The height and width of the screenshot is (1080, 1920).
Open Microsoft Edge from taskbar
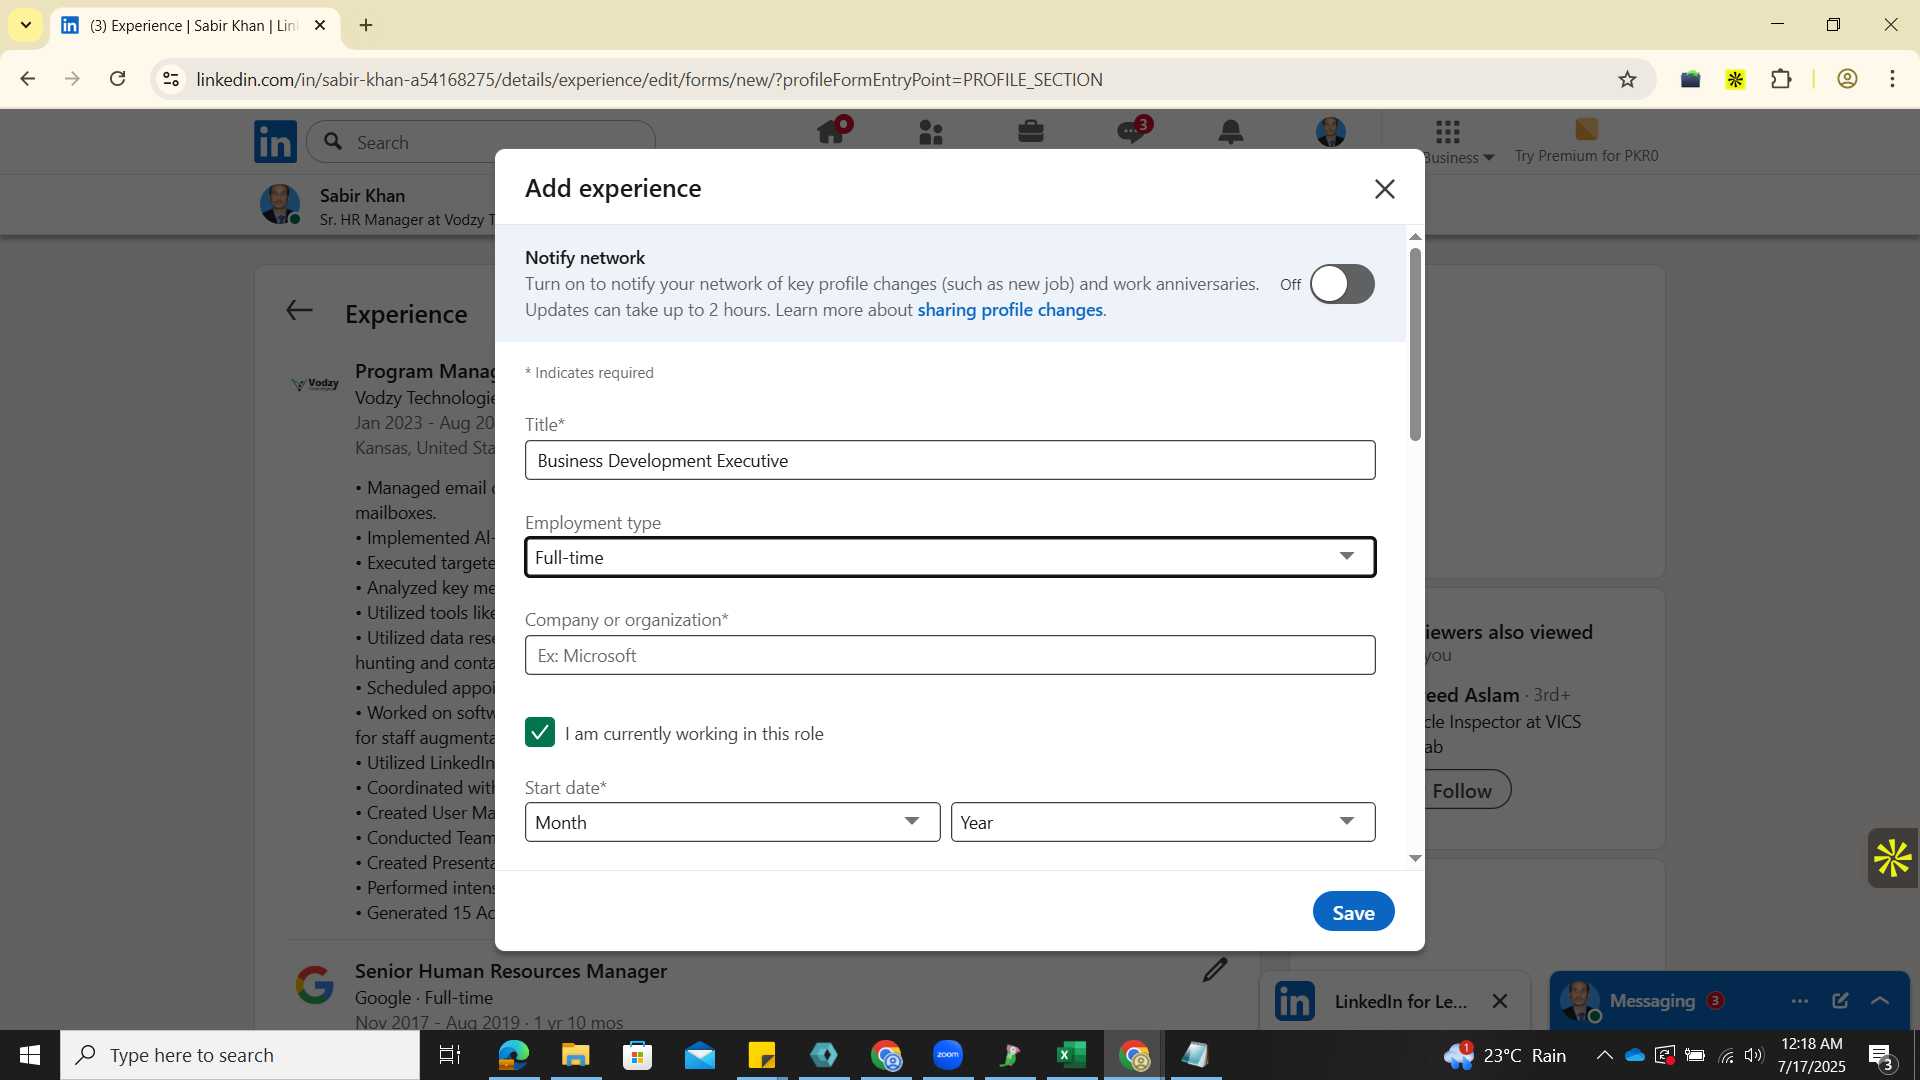click(514, 1055)
